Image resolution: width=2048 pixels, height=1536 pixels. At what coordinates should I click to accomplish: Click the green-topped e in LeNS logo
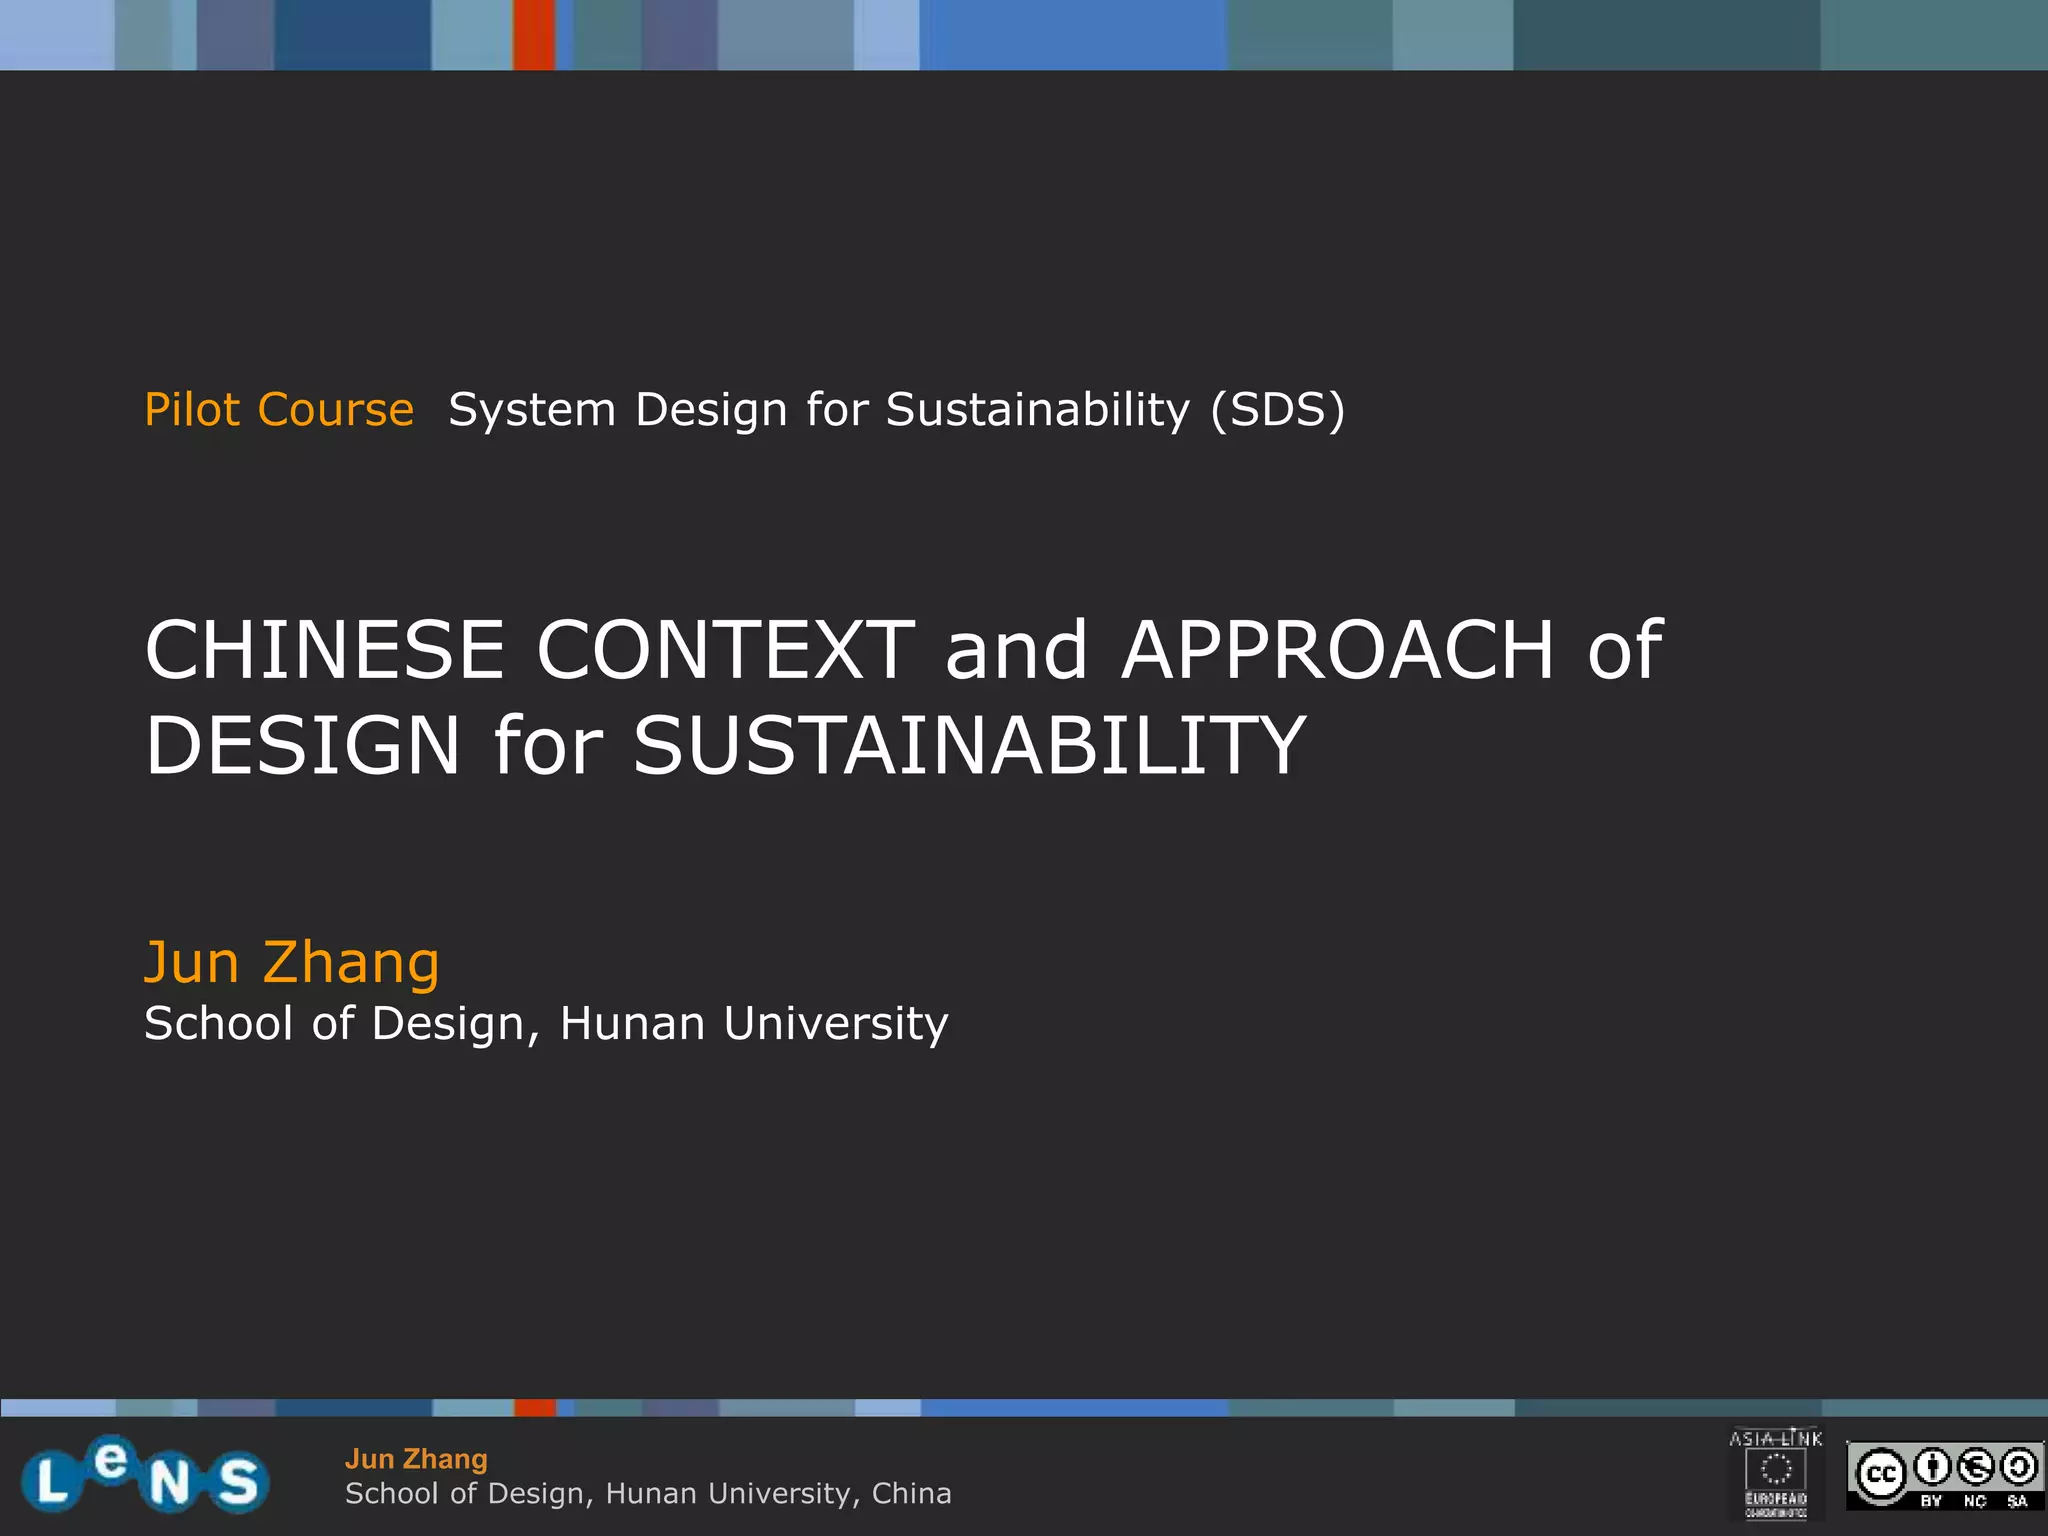click(x=112, y=1462)
